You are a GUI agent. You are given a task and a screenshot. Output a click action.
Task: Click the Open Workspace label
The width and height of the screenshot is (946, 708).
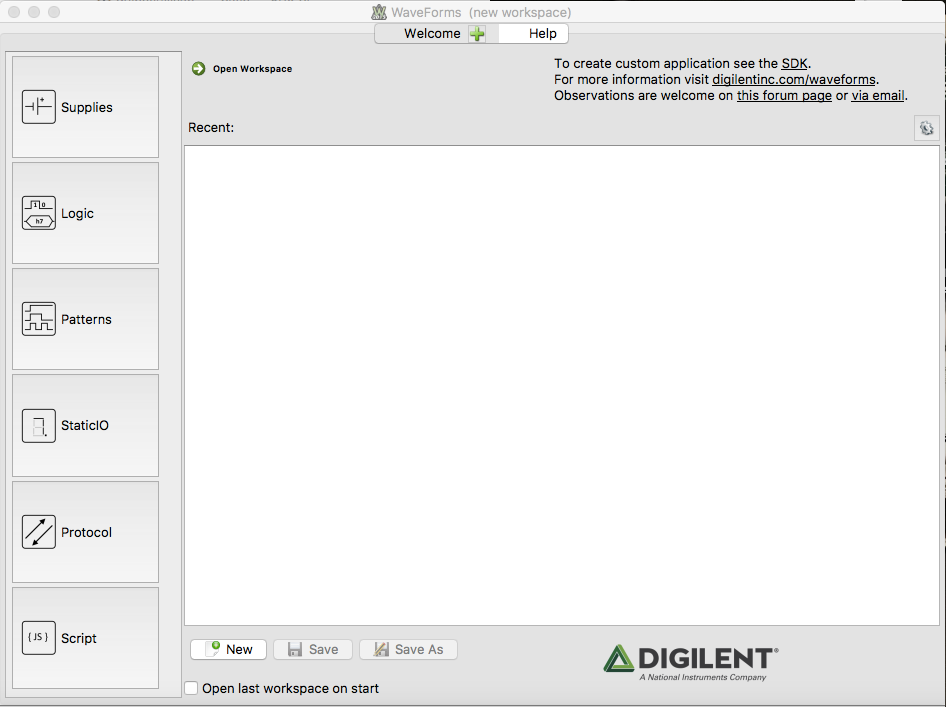(x=252, y=69)
